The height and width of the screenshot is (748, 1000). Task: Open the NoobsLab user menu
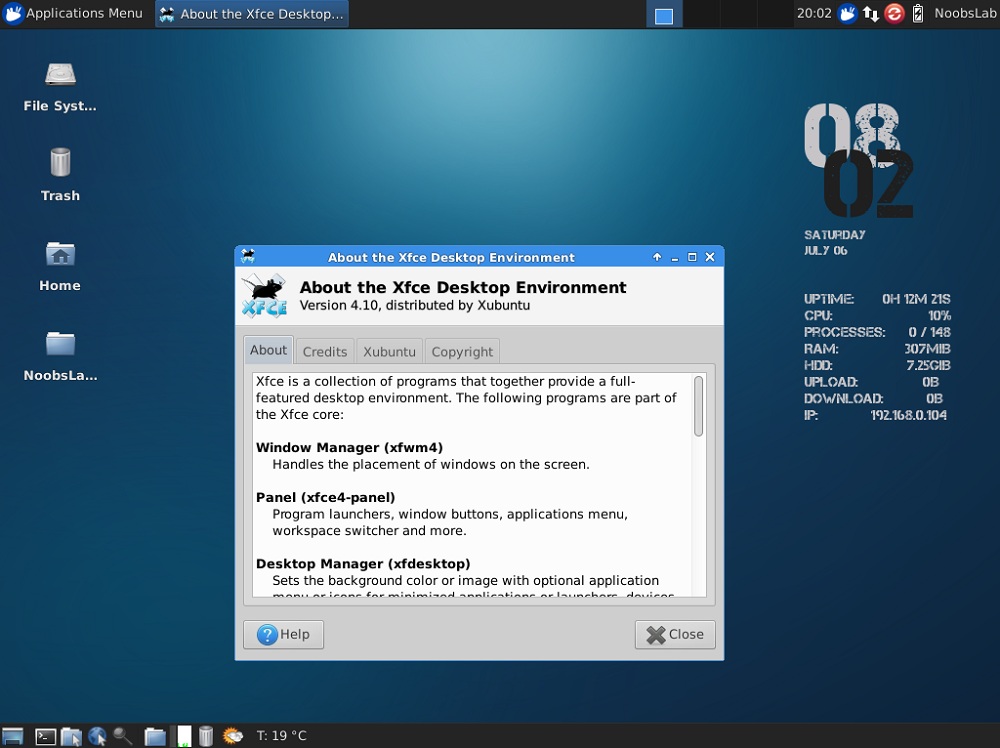[965, 13]
